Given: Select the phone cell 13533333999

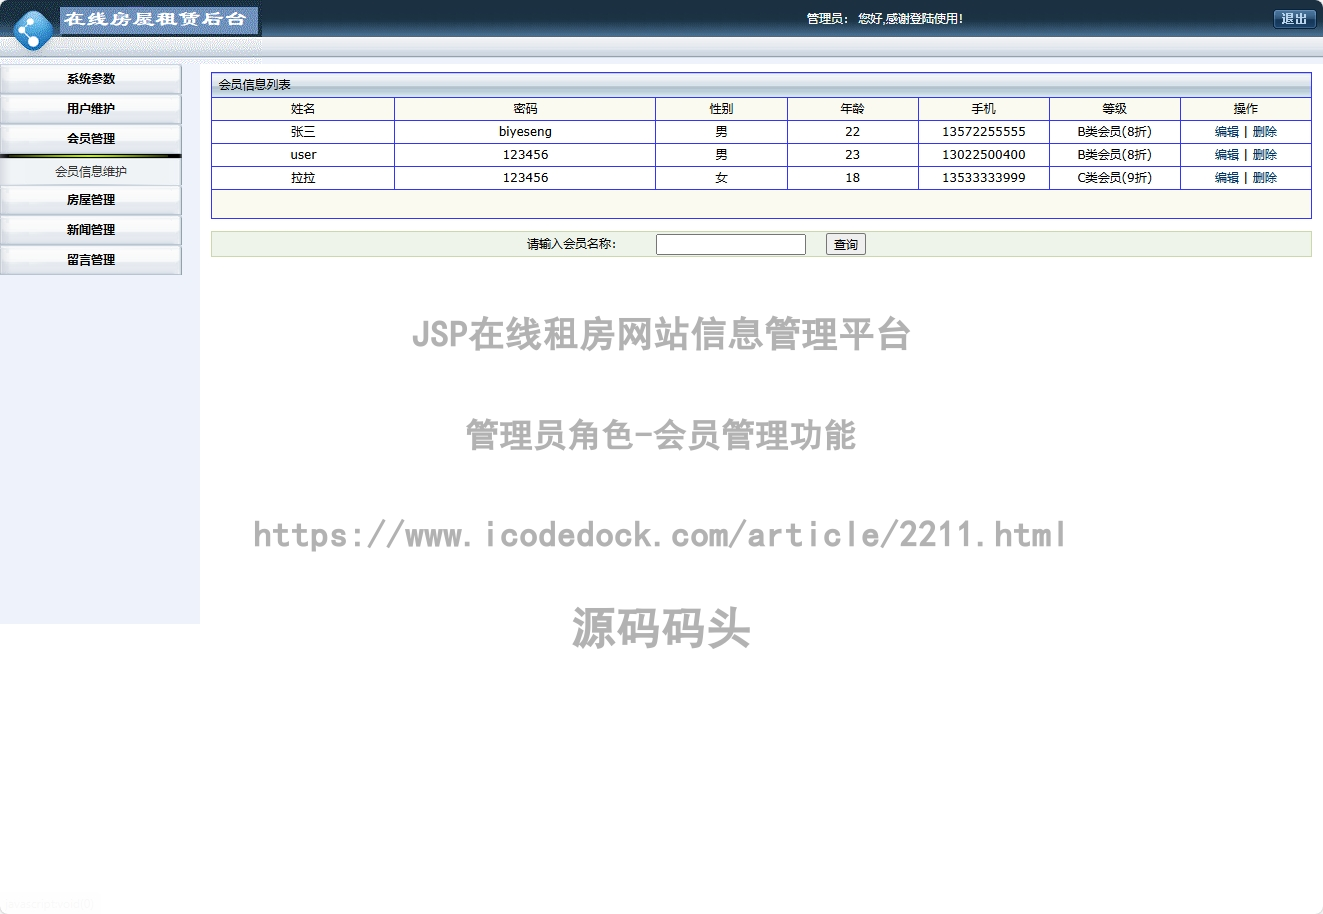Looking at the screenshot, I should tap(984, 178).
